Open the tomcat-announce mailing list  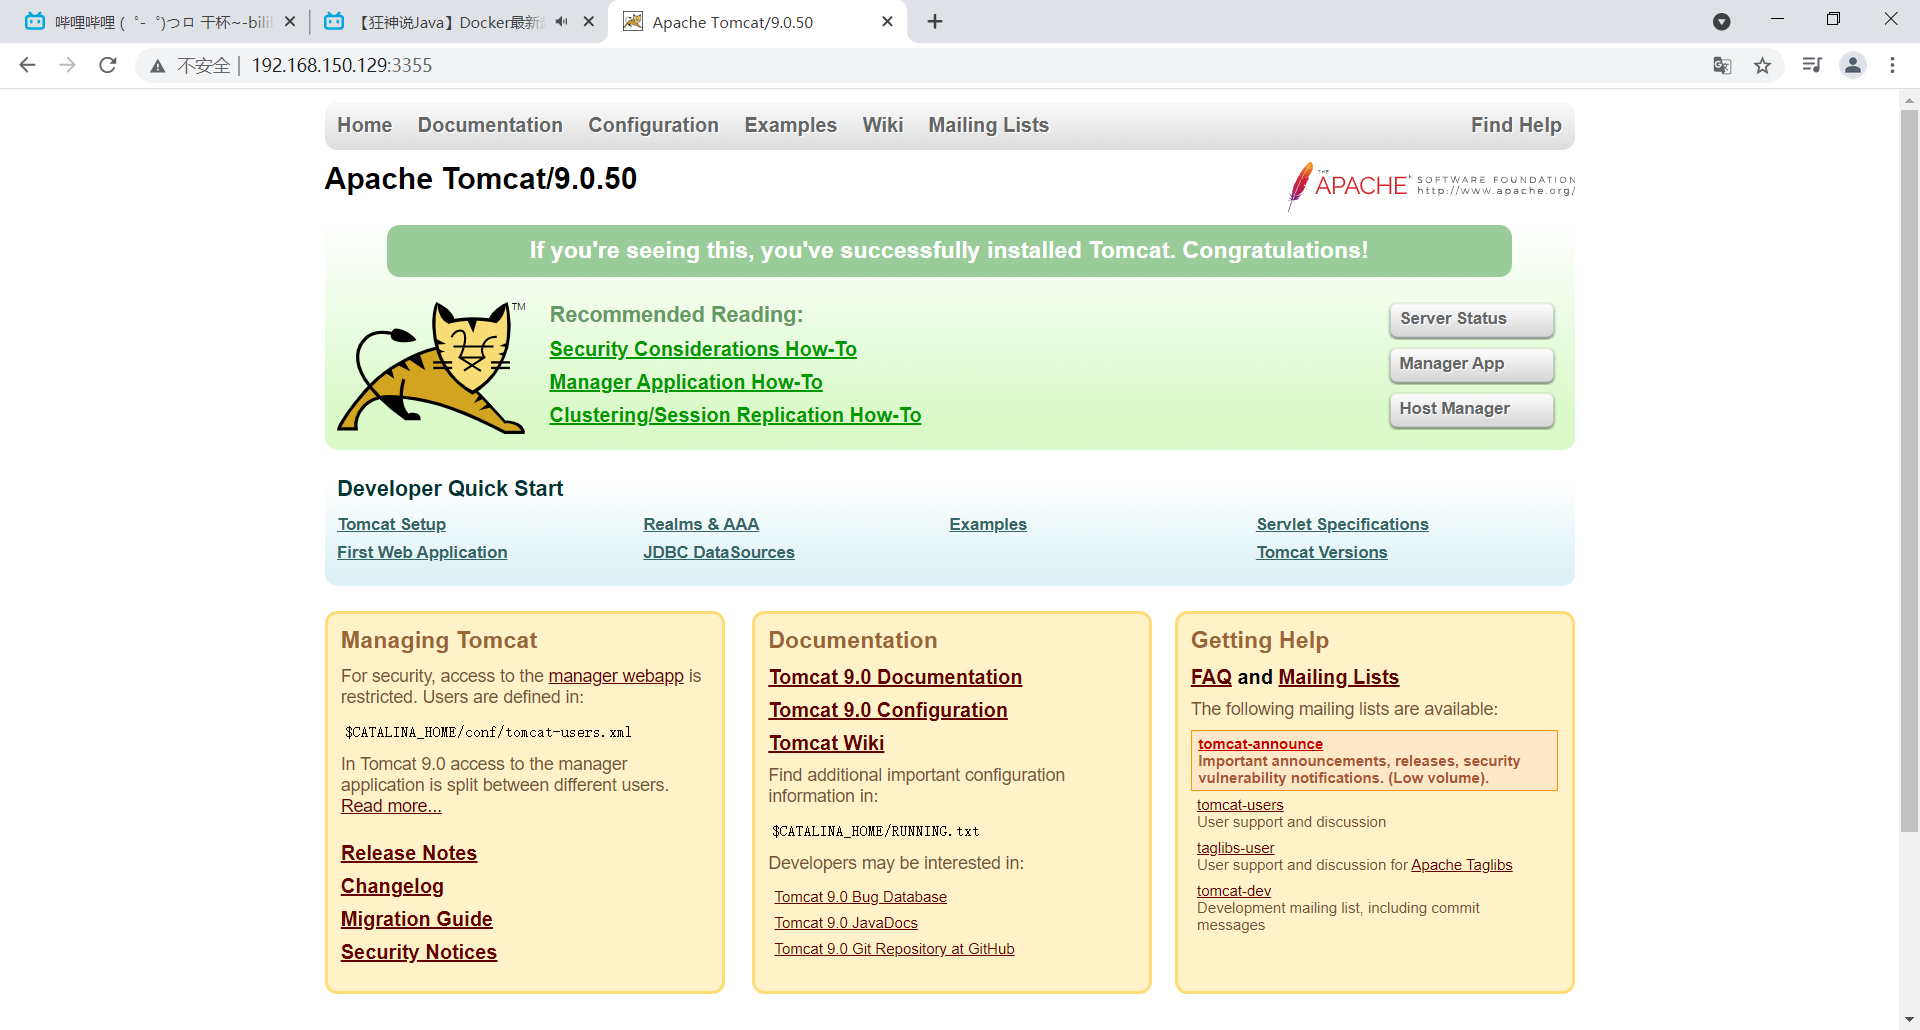[x=1260, y=744]
